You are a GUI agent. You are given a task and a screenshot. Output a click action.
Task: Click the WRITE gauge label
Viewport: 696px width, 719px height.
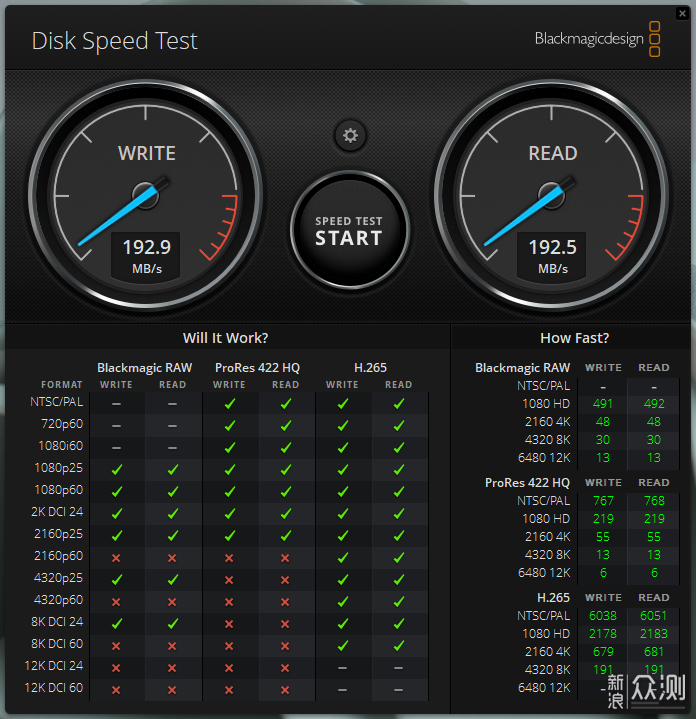pos(147,154)
